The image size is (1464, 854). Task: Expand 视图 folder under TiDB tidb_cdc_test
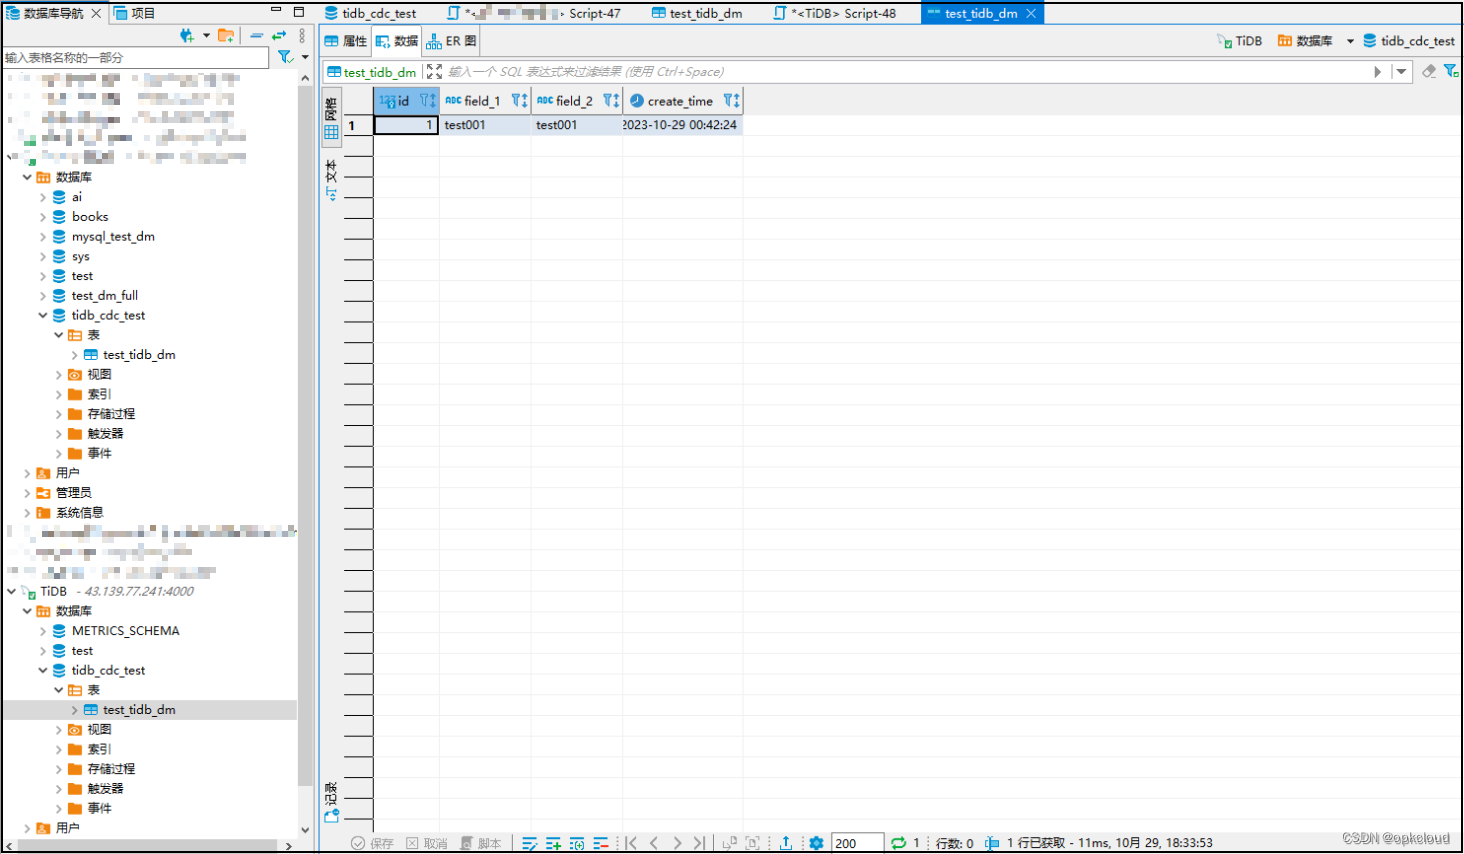[x=59, y=730]
